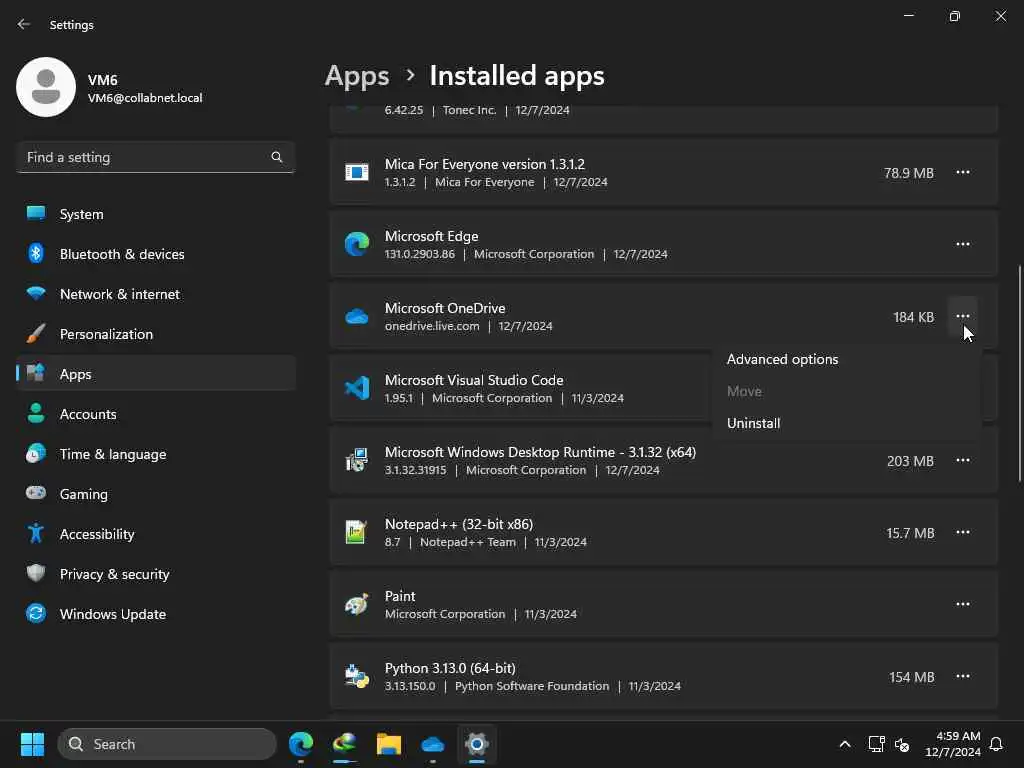1024x768 pixels.
Task: Expand the three-dot menu for Paint
Action: 962,604
